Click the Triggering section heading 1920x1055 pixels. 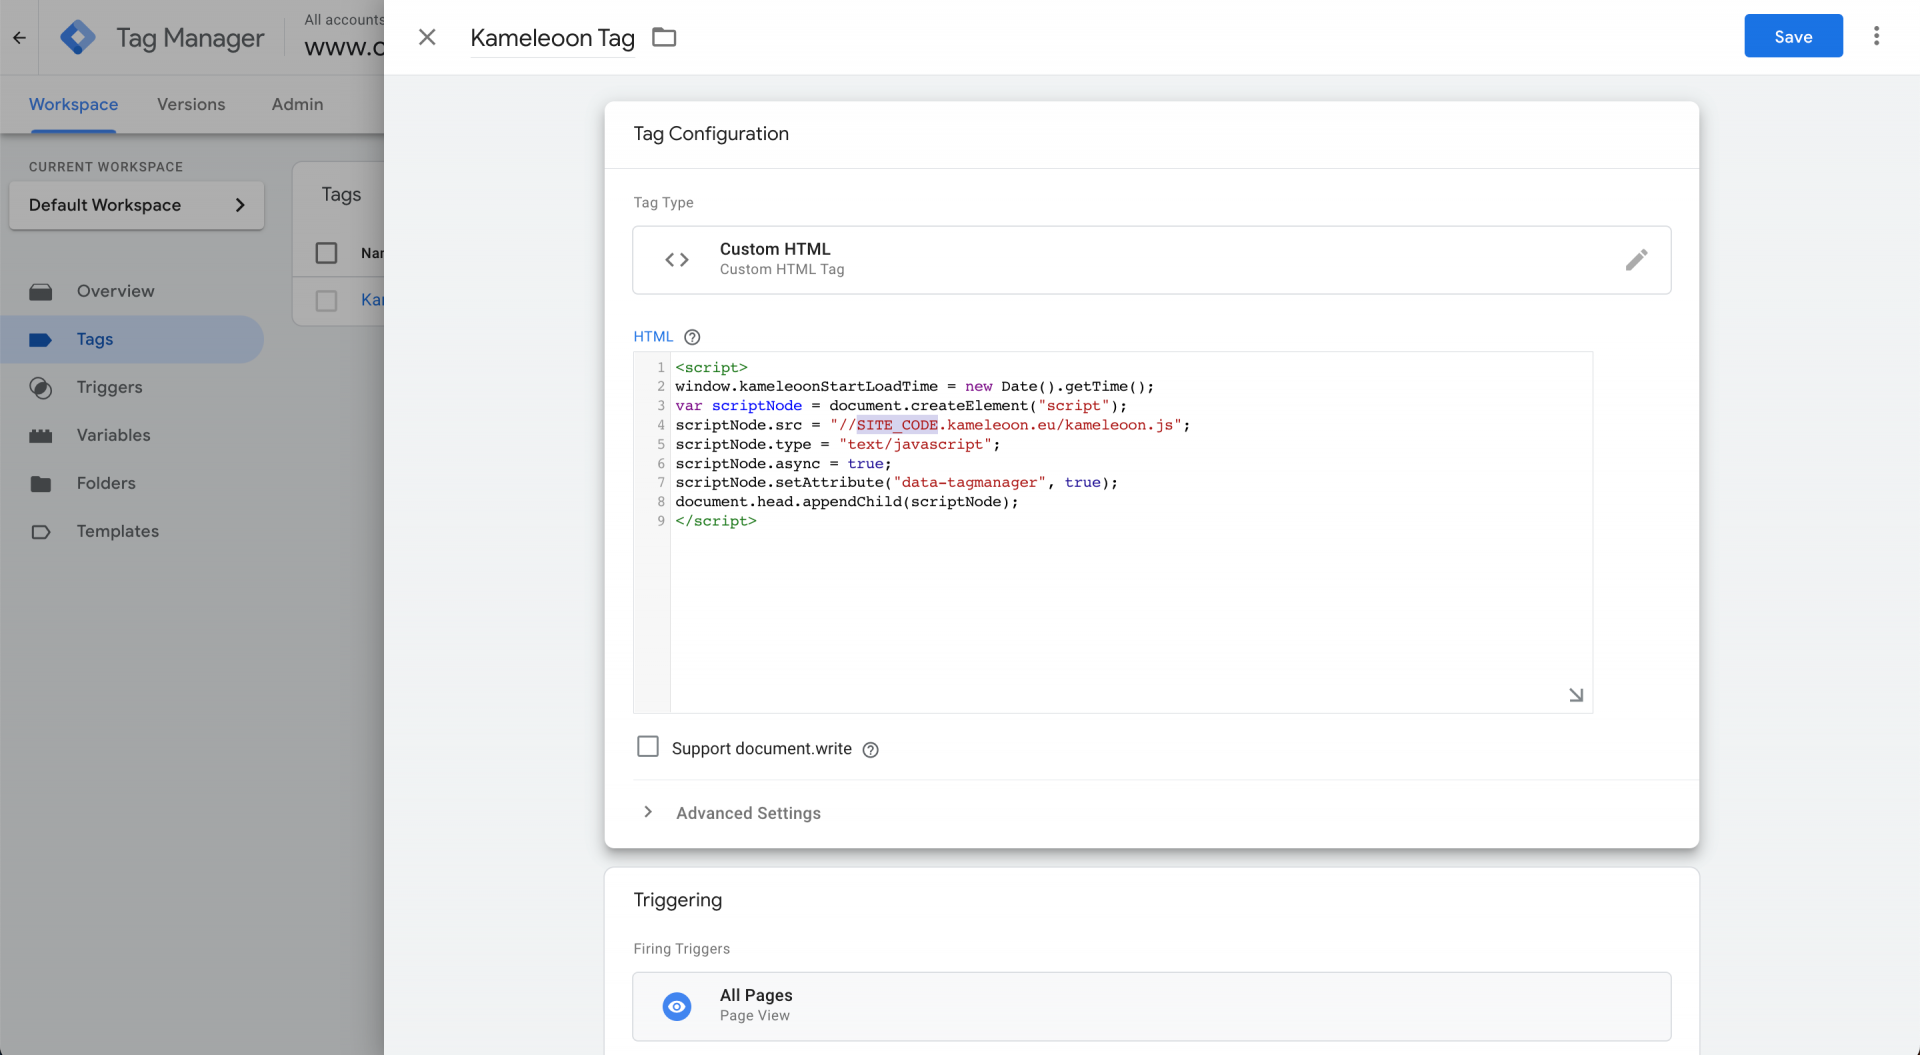tap(677, 900)
